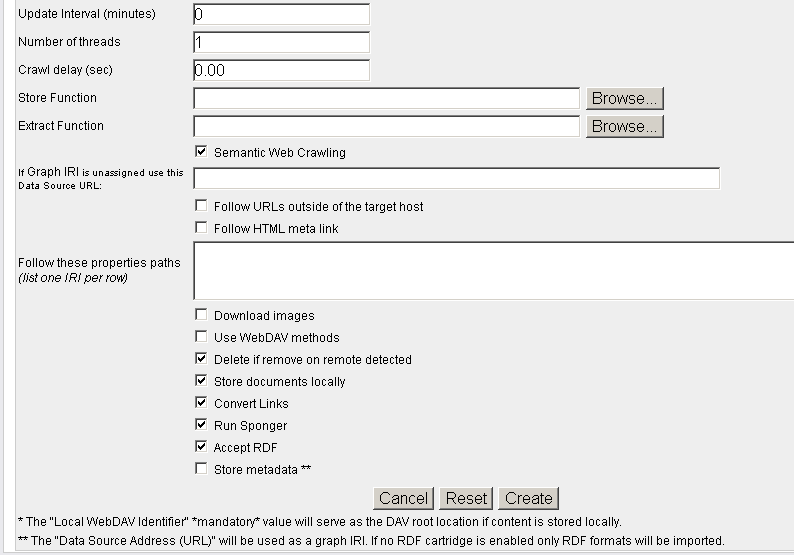The height and width of the screenshot is (555, 794).
Task: Uncheck Store documents locally
Action: coord(201,381)
